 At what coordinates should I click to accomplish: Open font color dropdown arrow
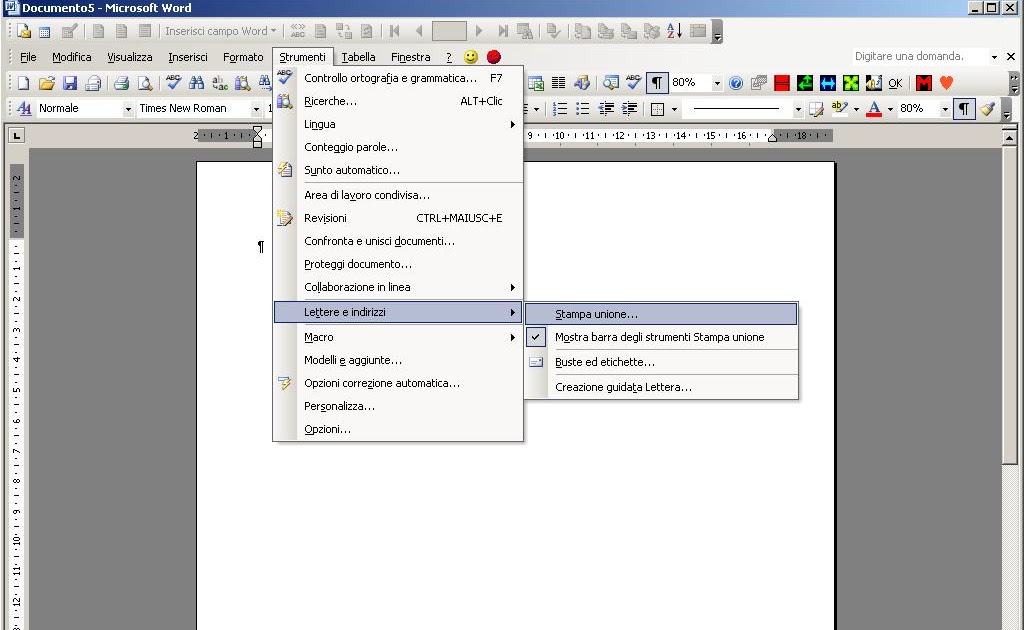[x=889, y=109]
